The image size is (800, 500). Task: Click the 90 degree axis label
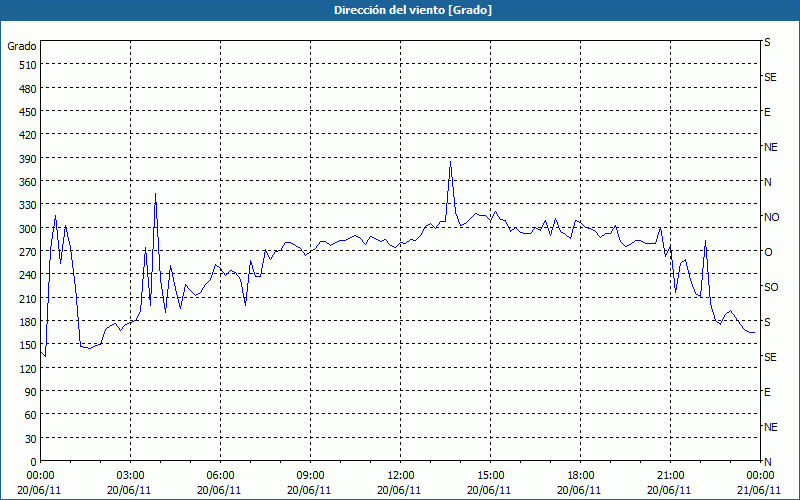31,392
